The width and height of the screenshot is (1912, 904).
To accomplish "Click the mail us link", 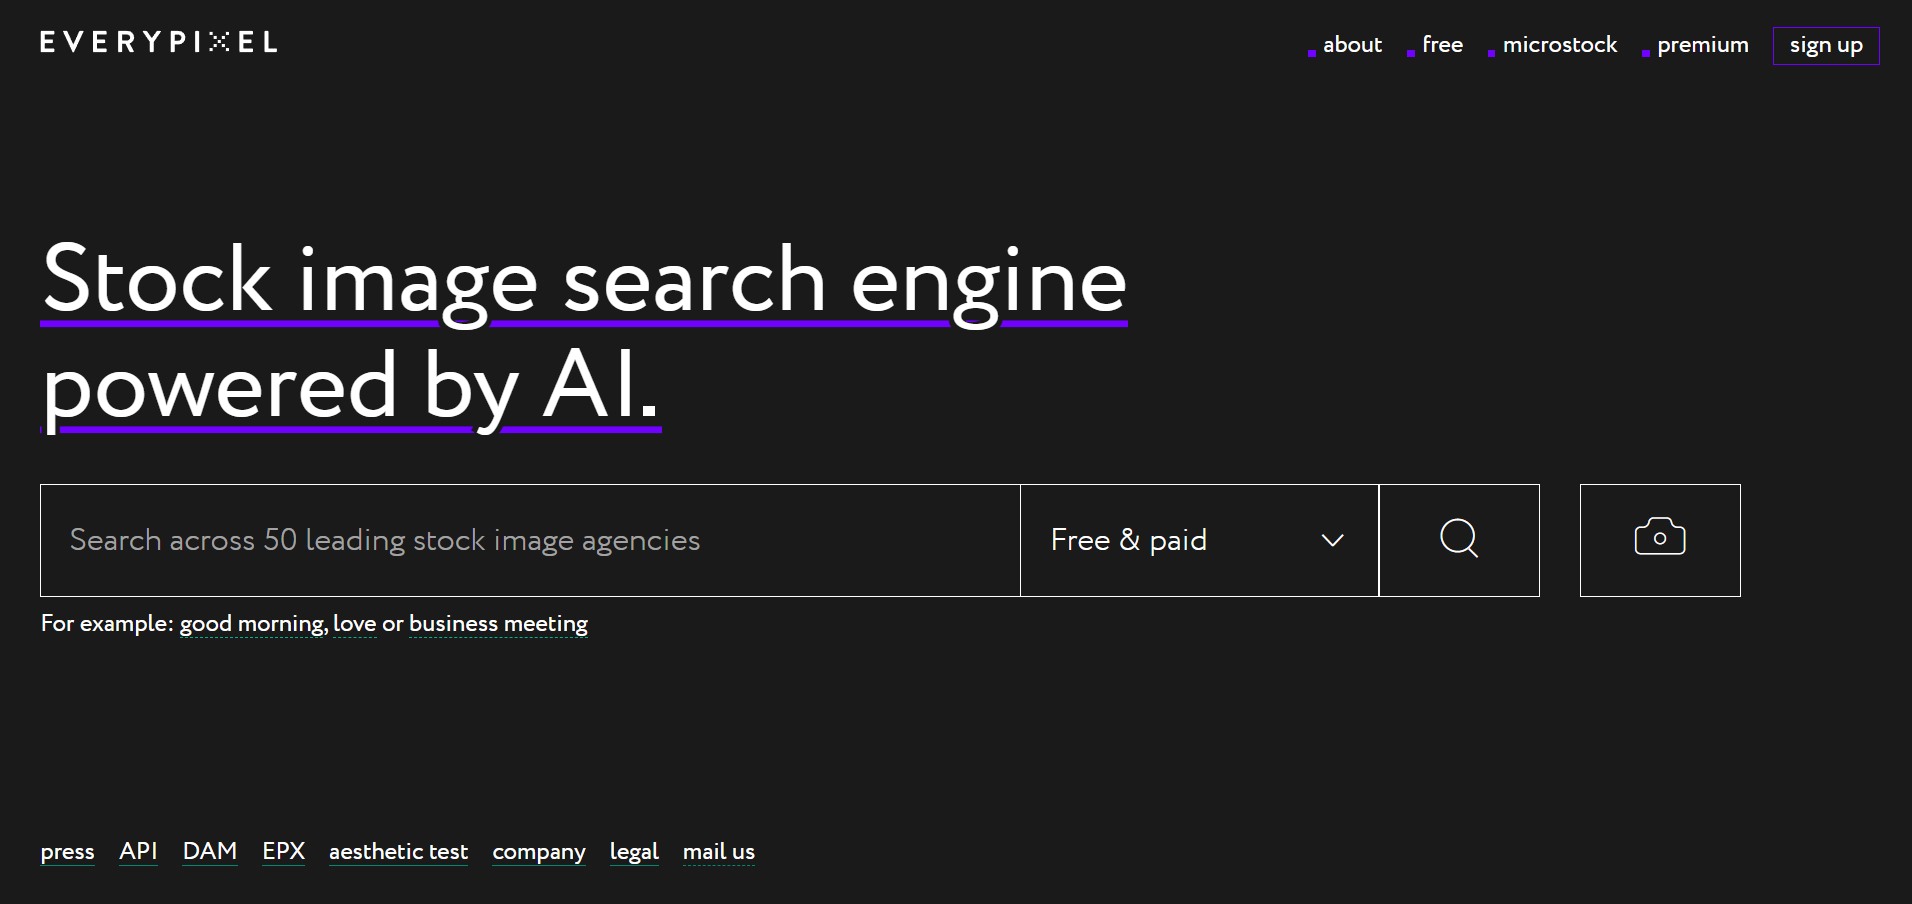I will tap(718, 852).
